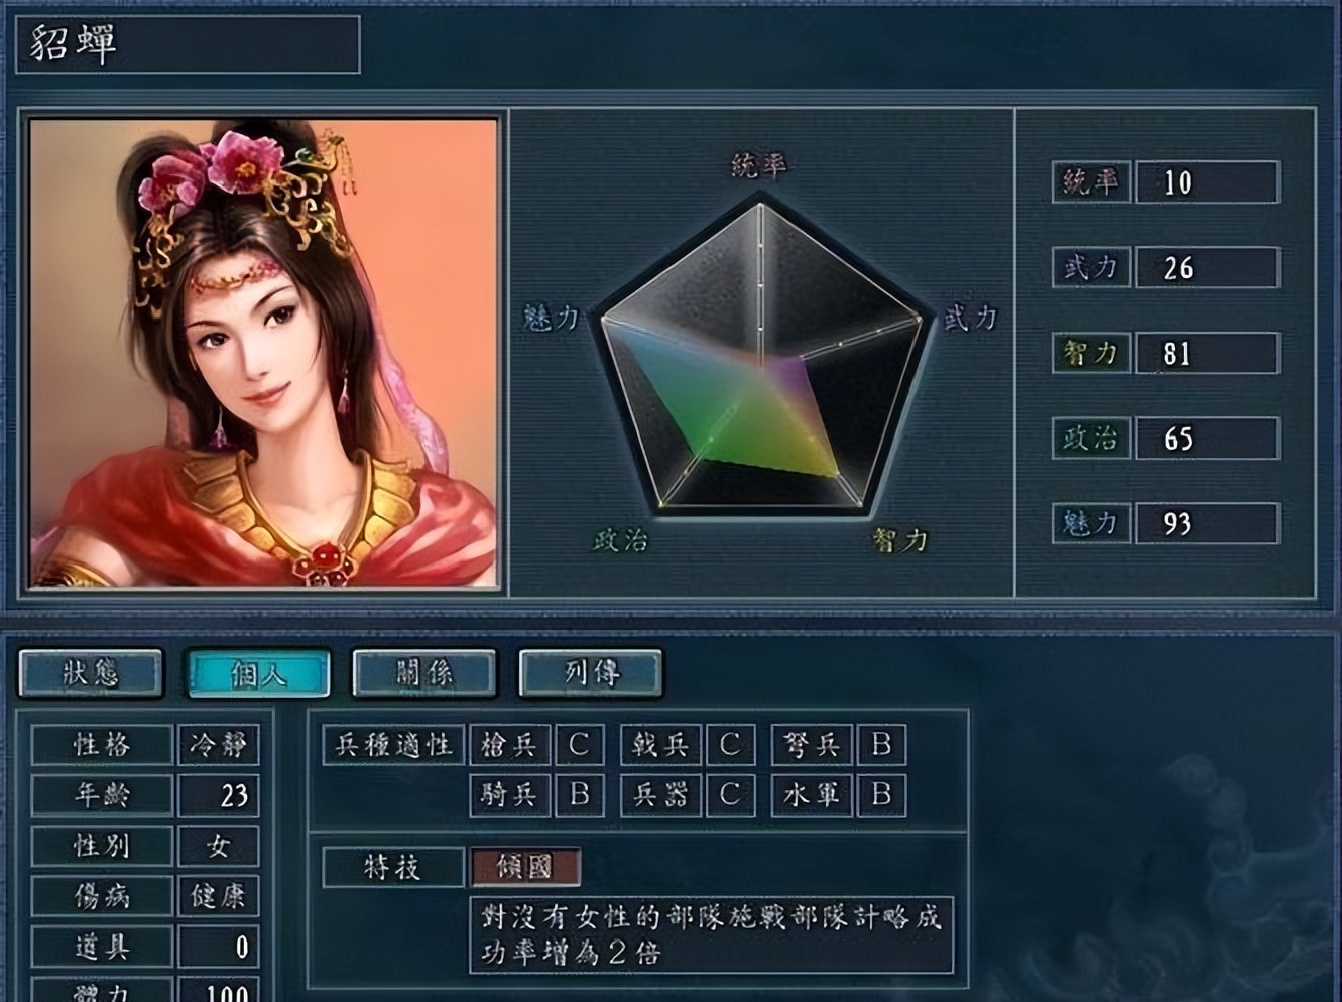Click the 傾國 special skill tag
1342x1002 pixels.
coord(526,867)
